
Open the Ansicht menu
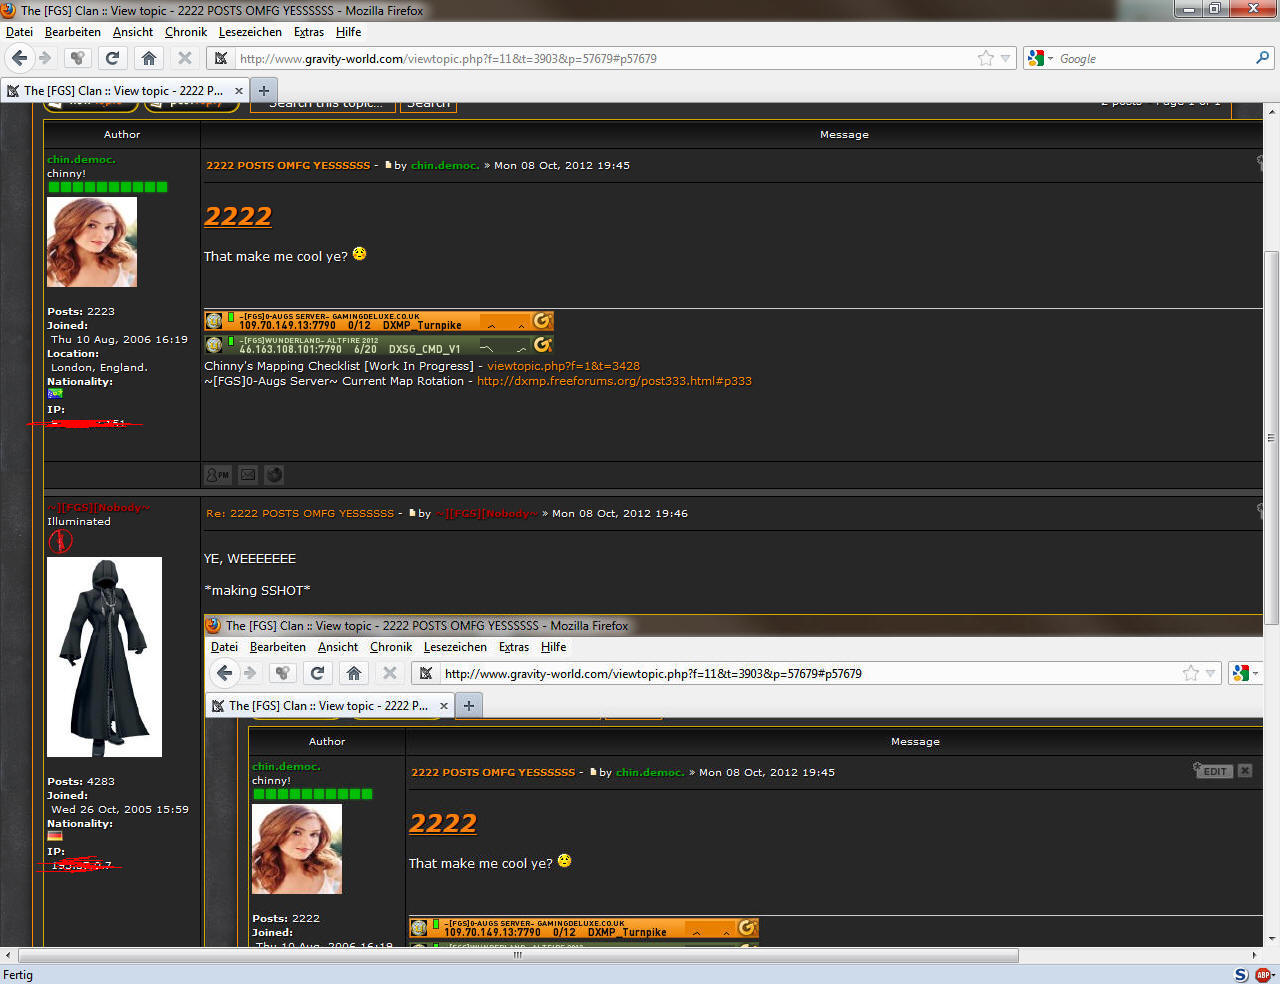(133, 32)
